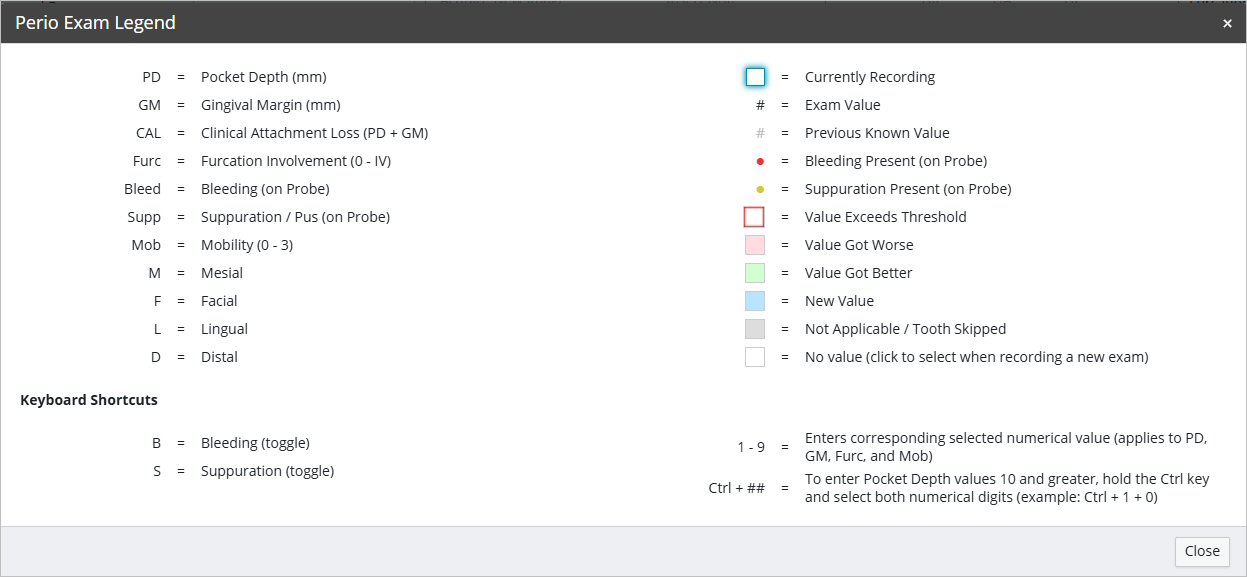The width and height of the screenshot is (1247, 577).
Task: Click the Pocket Depth (mm) definition
Action: click(x=263, y=77)
